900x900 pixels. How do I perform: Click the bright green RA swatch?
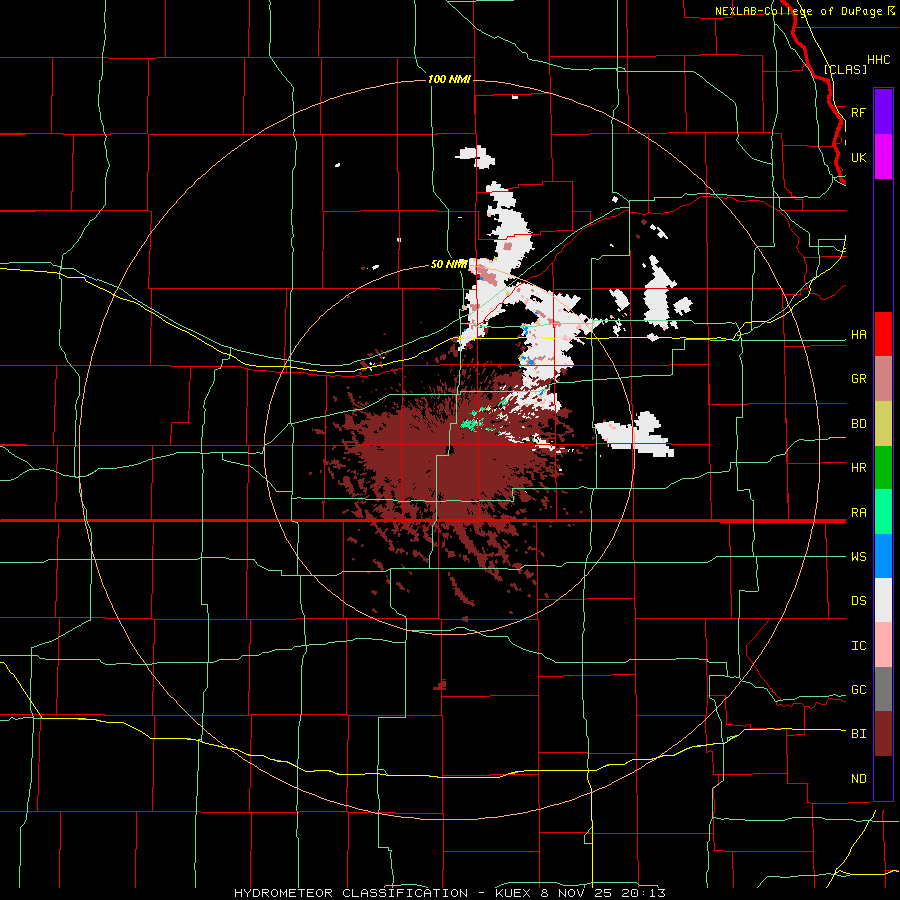tap(883, 512)
